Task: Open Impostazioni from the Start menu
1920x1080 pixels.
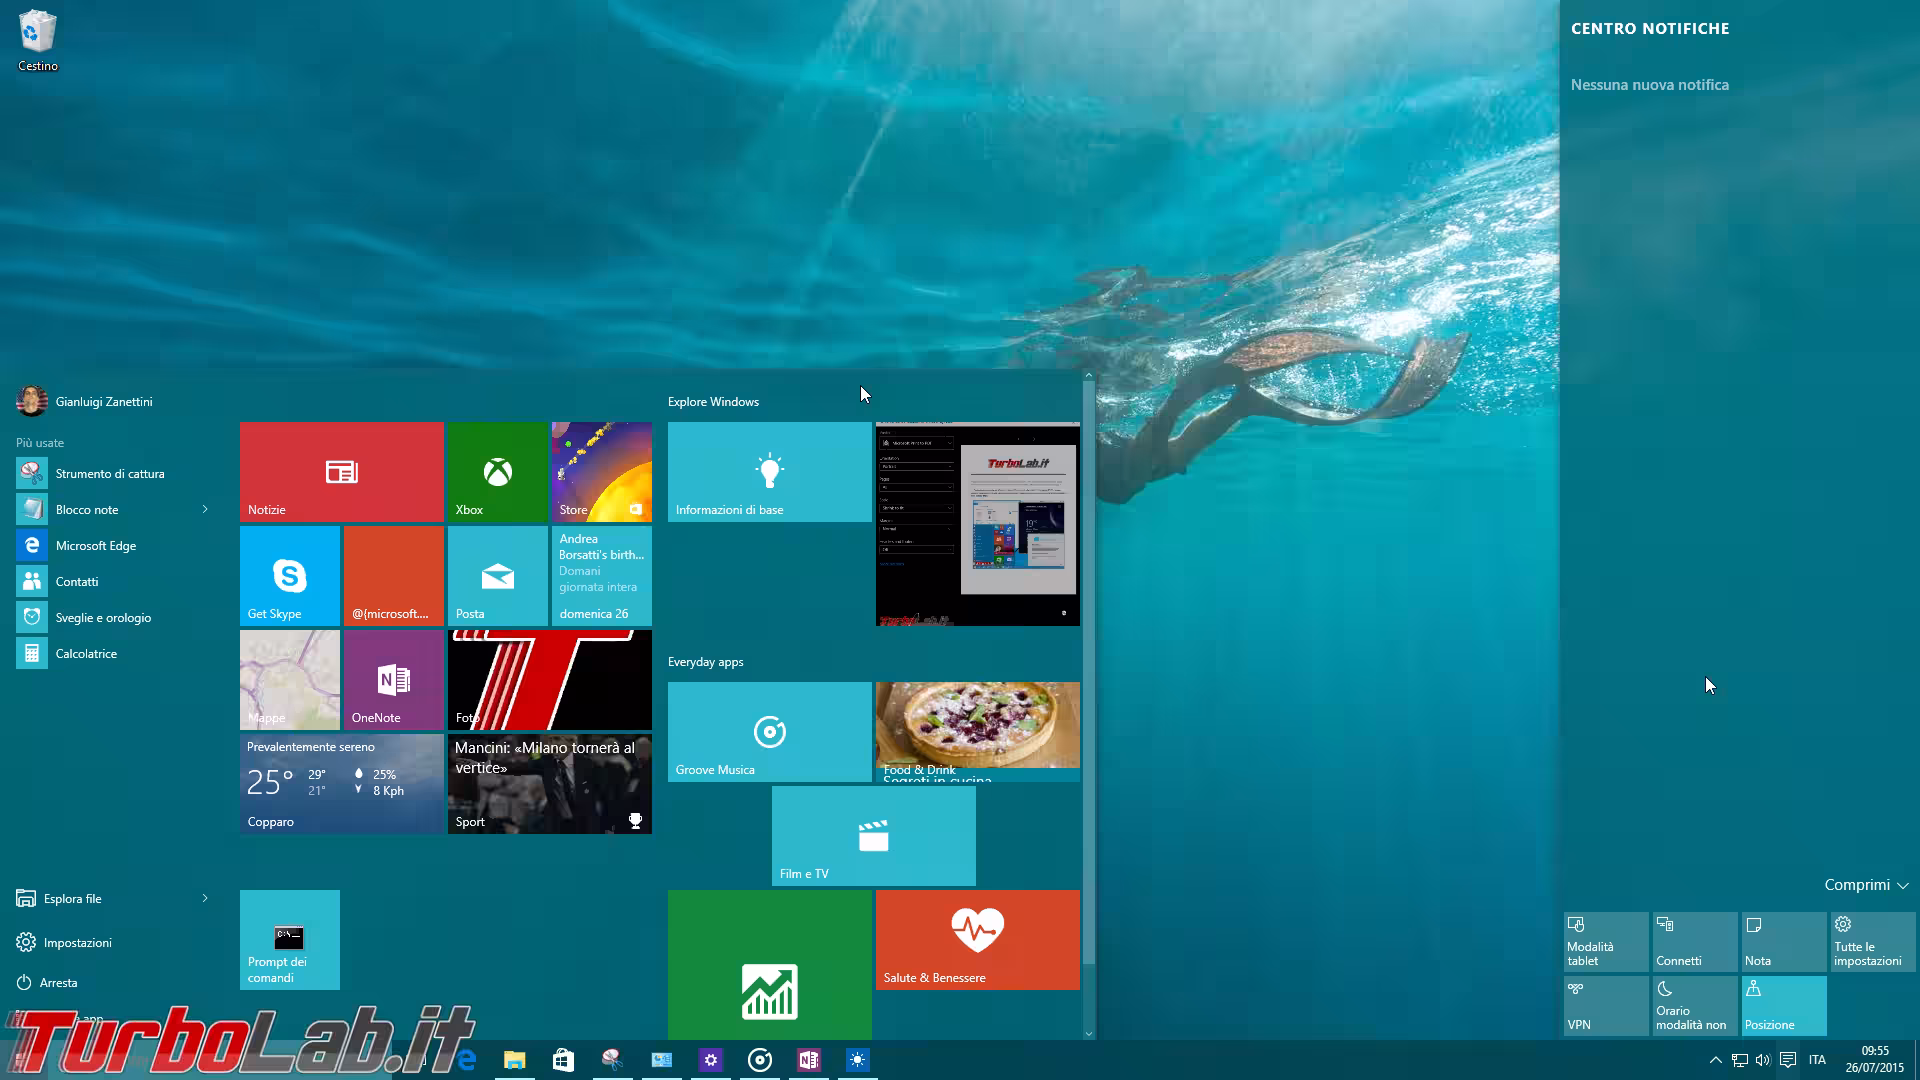Action: (x=77, y=942)
